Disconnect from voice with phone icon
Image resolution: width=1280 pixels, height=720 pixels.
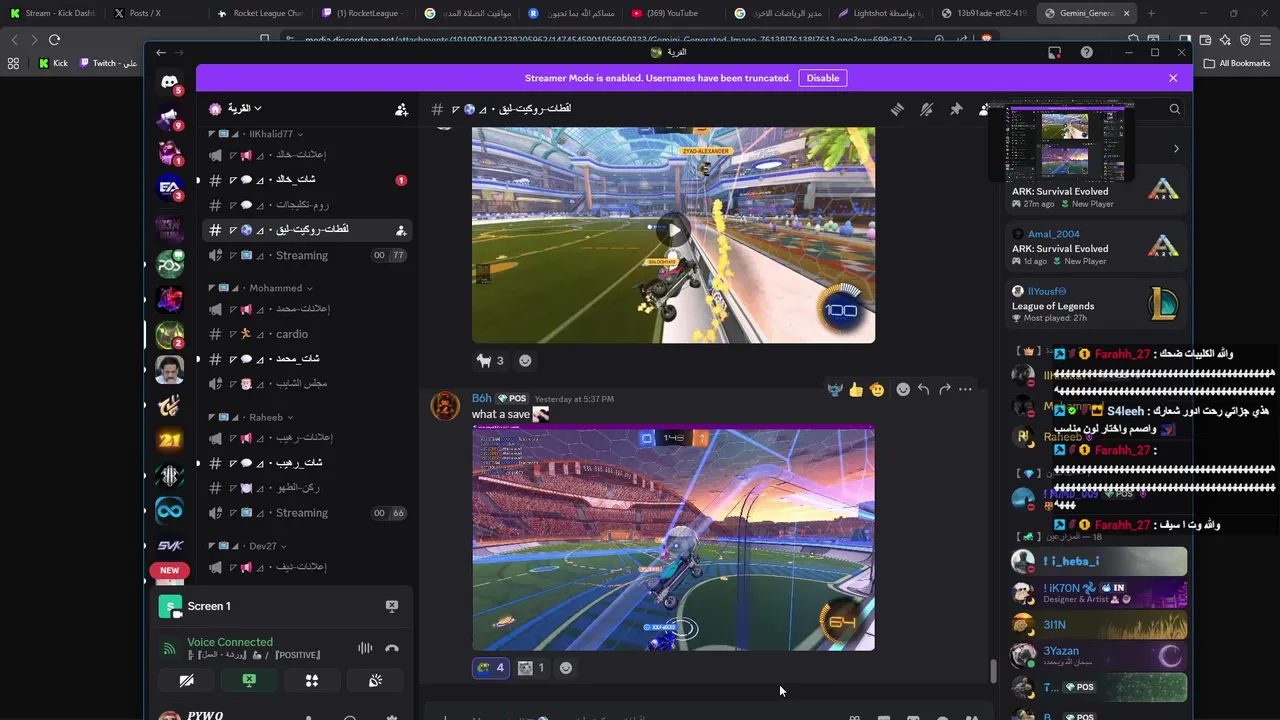[x=392, y=648]
